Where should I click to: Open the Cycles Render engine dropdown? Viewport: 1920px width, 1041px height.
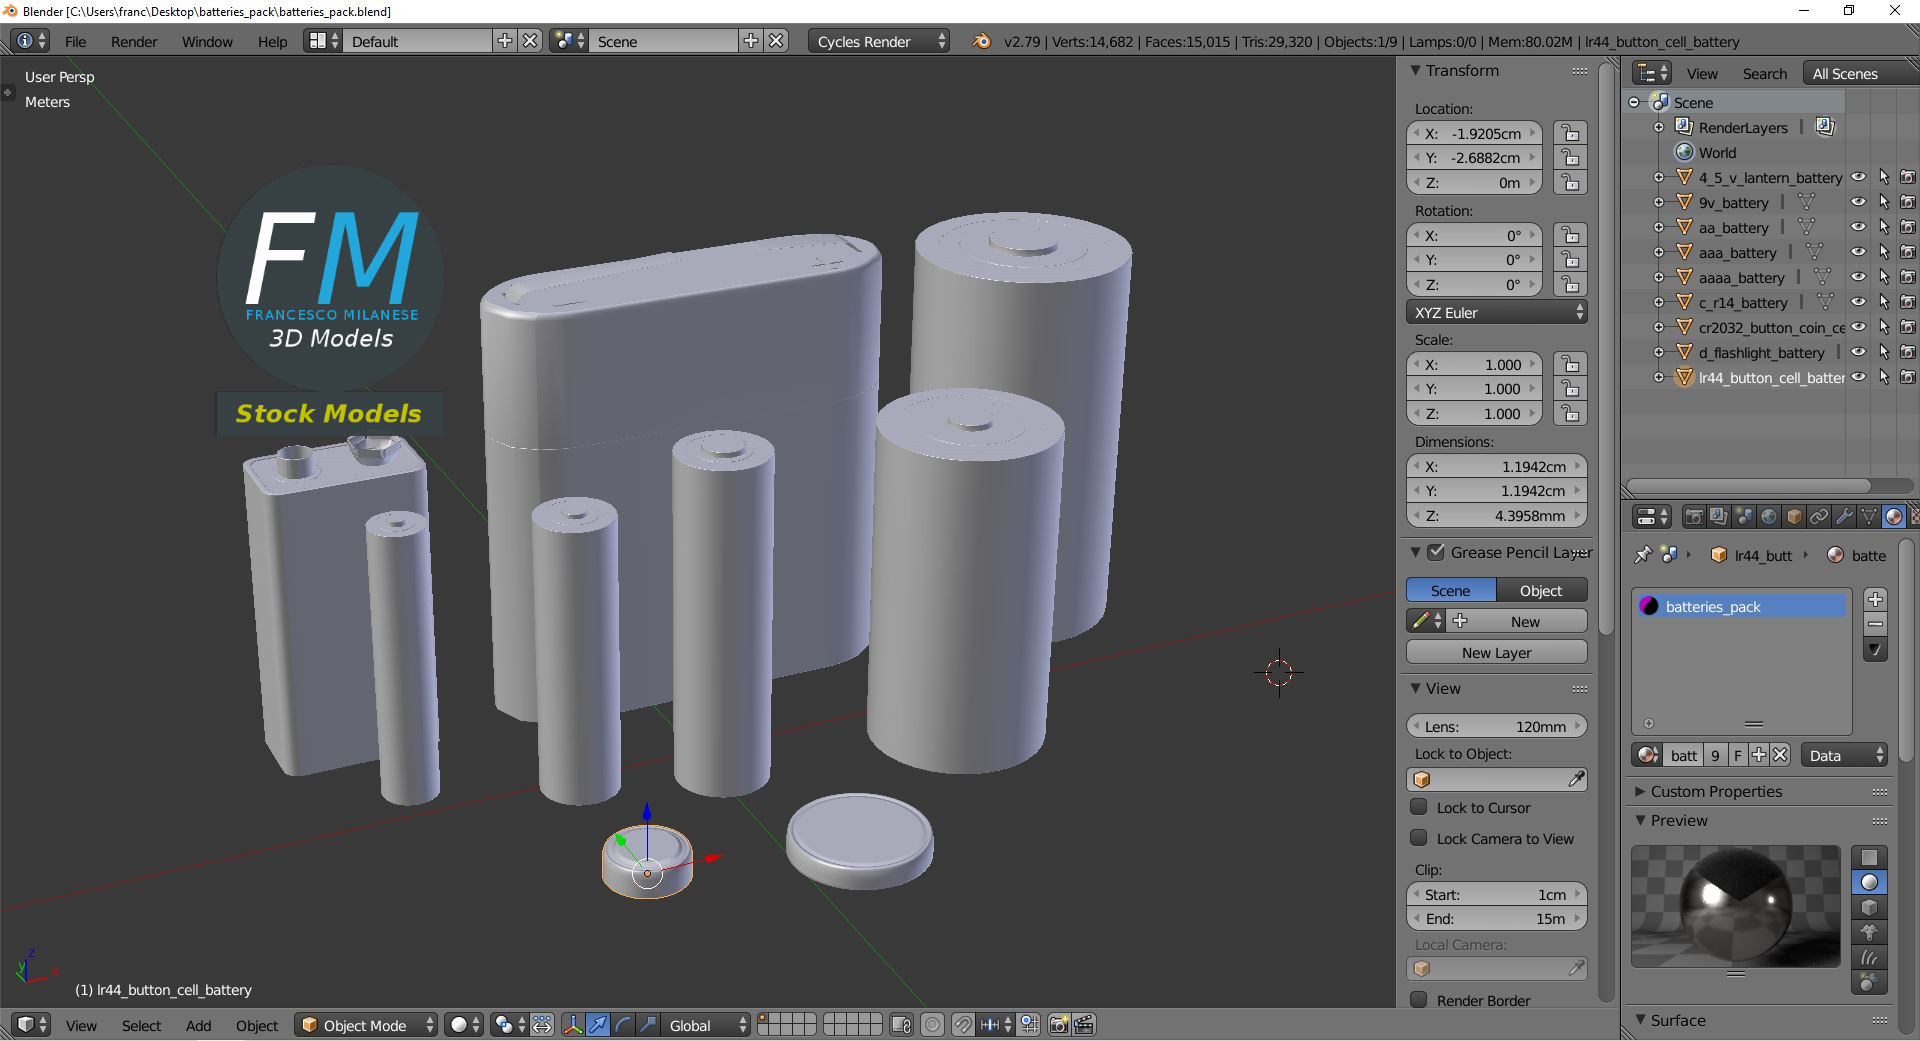point(878,41)
